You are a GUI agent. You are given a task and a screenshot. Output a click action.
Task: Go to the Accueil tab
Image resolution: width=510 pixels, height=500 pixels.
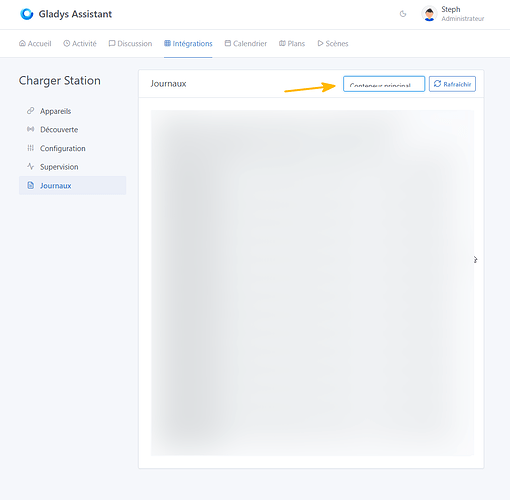(x=35, y=44)
